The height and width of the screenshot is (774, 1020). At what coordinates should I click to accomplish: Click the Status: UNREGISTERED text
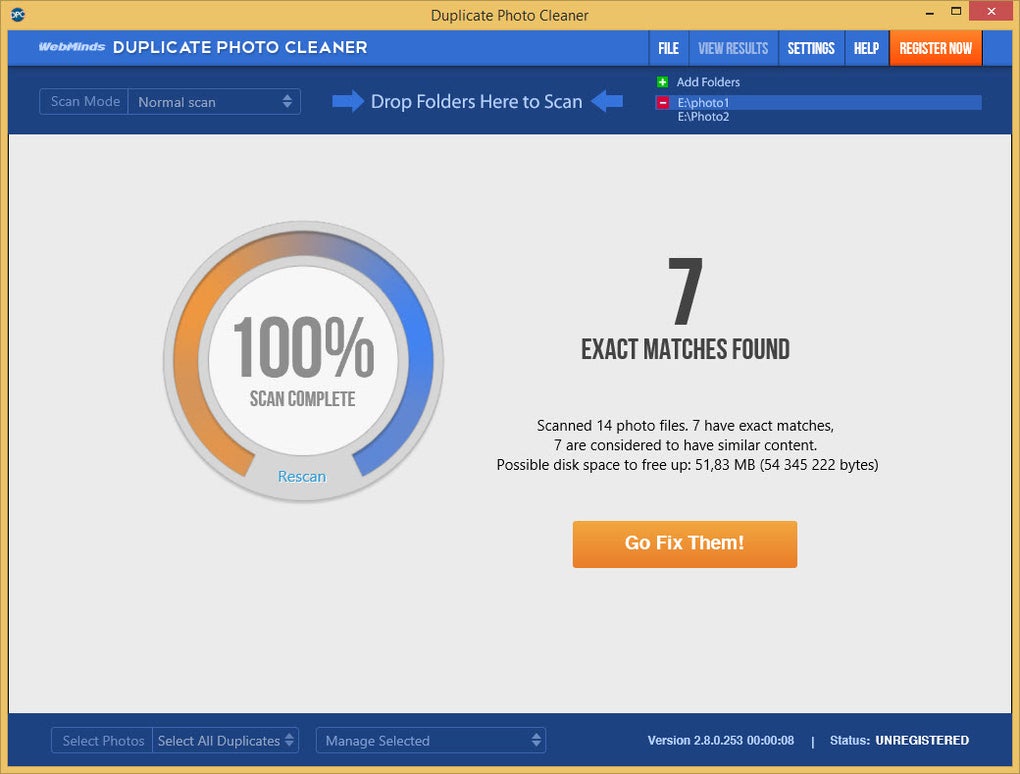[899, 740]
